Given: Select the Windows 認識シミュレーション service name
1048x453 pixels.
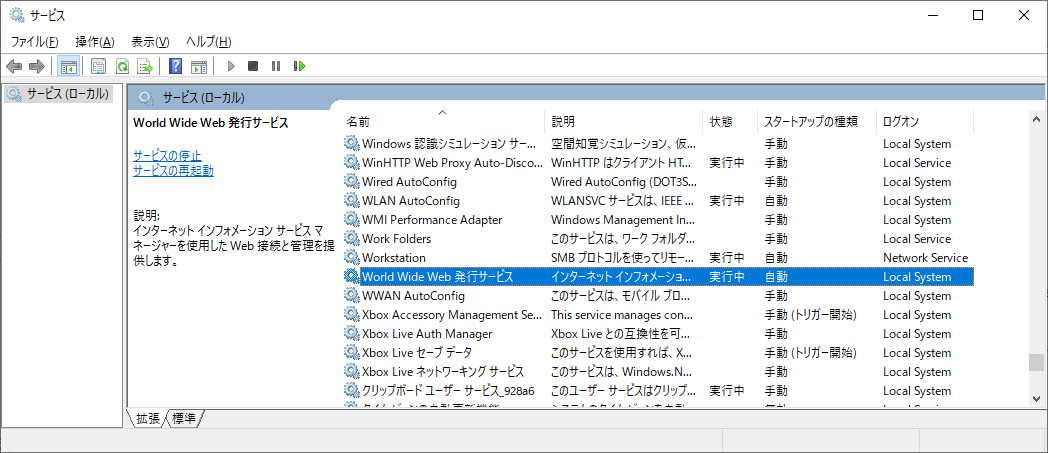Looking at the screenshot, I should (x=448, y=144).
